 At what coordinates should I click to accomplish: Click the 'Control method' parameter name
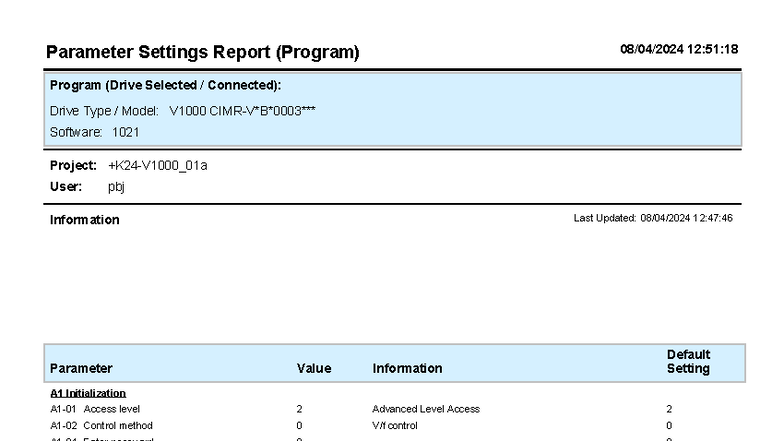click(118, 426)
